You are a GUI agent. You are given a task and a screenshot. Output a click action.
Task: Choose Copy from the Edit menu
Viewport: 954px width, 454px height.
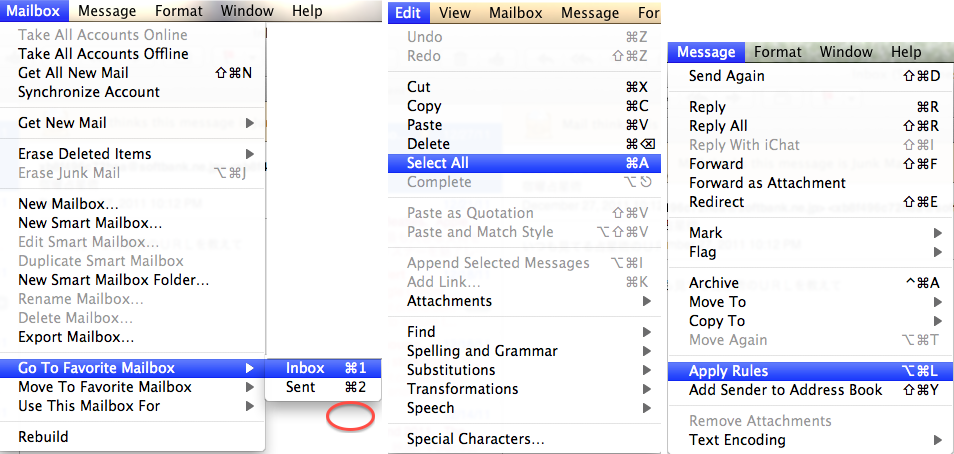524,106
